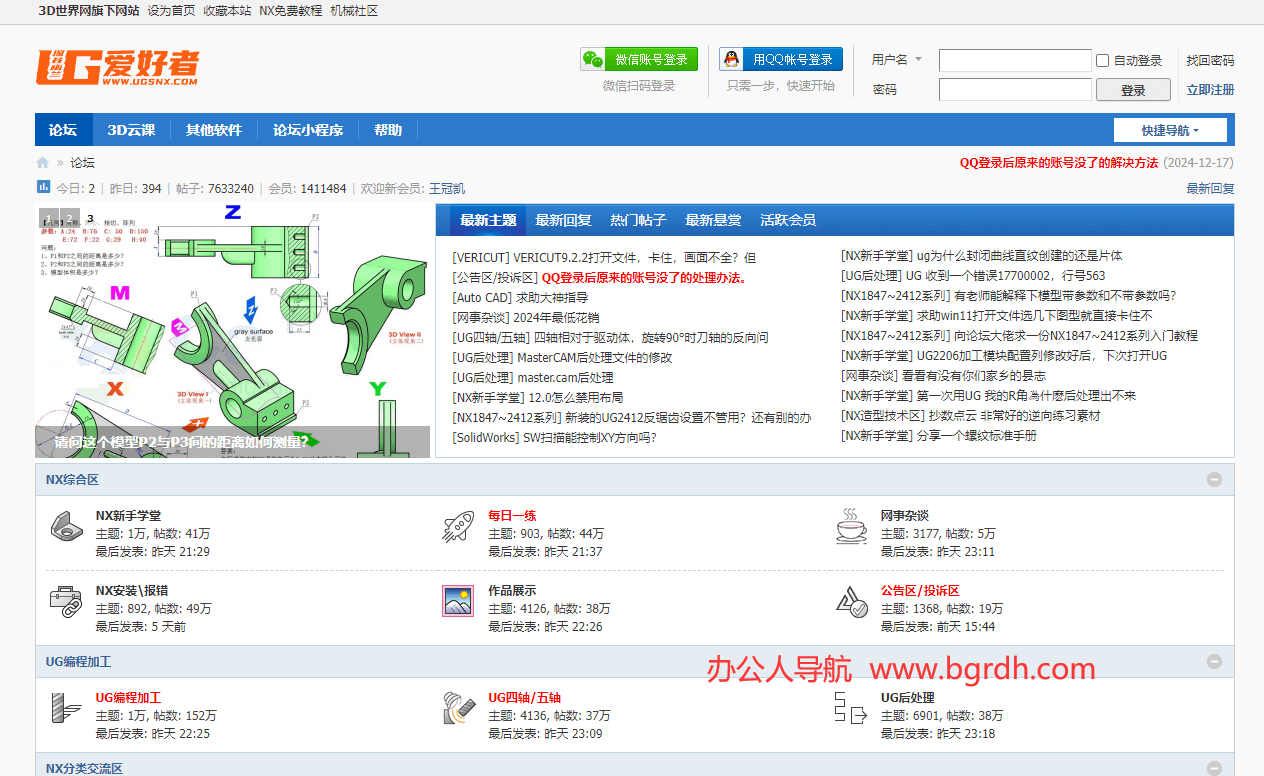1264x776 pixels.
Task: Click the 登录 button
Action: (1133, 89)
